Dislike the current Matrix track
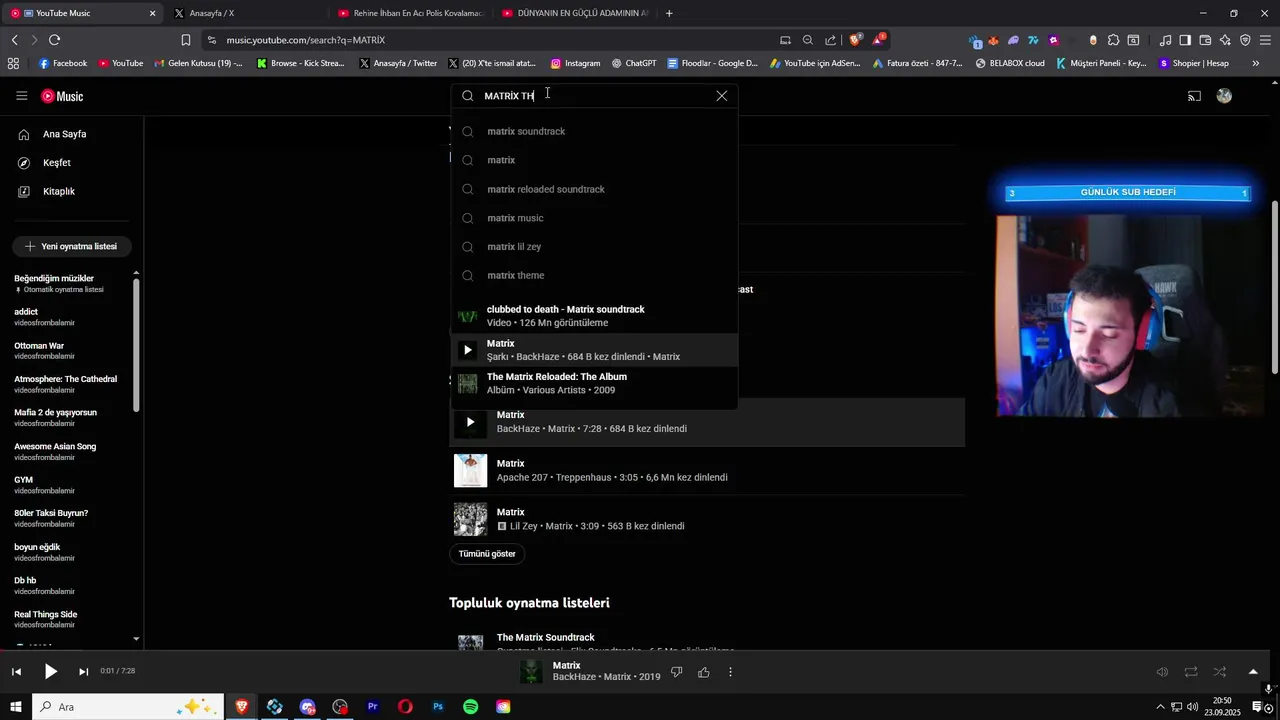1280x720 pixels. (x=676, y=672)
